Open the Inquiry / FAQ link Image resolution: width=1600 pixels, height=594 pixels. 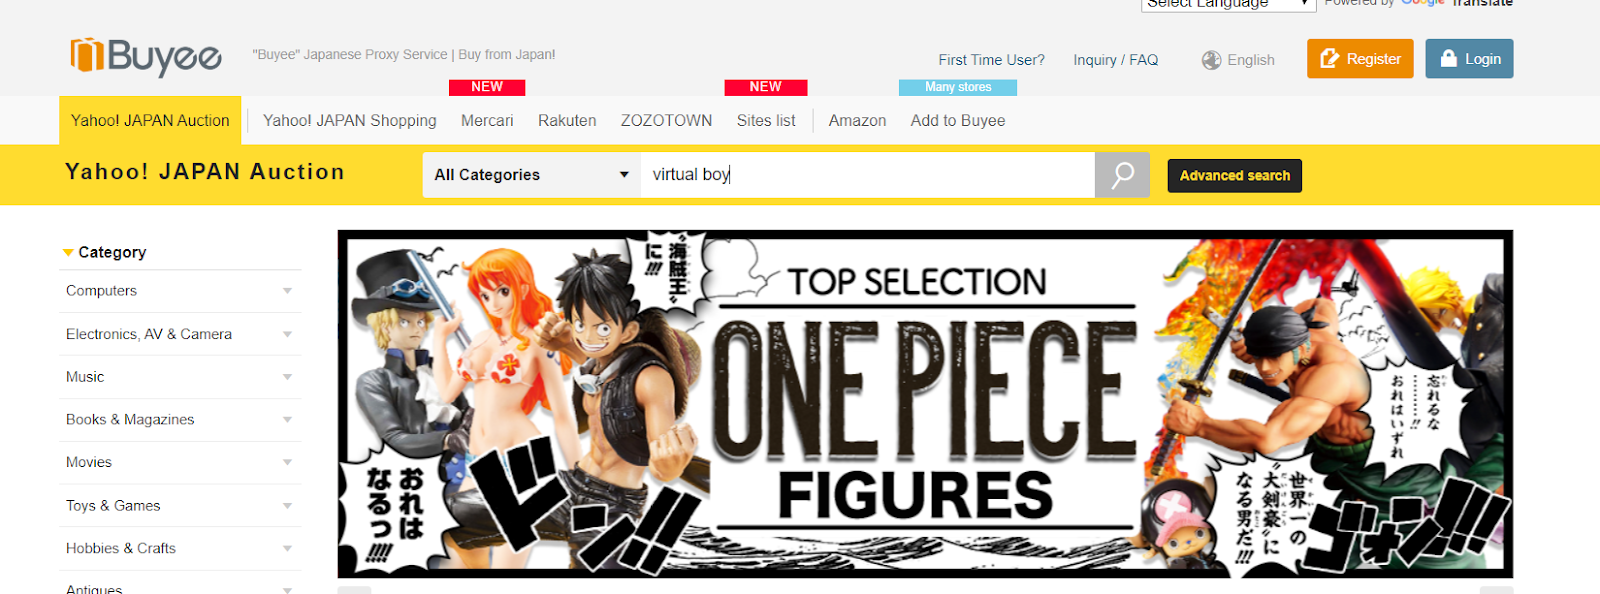(1116, 60)
